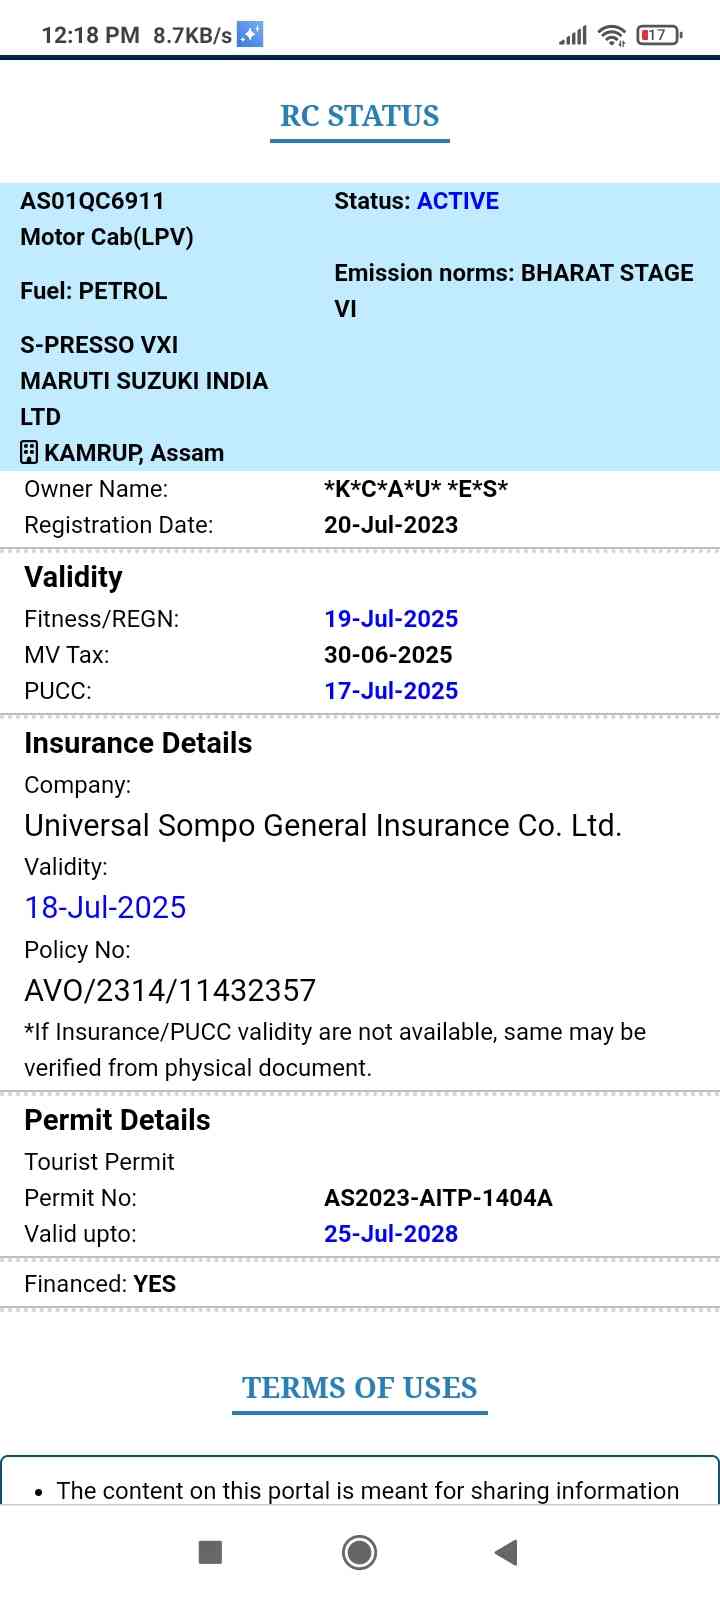Screen dimensions: 720x1600
Task: Tap the battery indicator in status bar
Action: (658, 35)
